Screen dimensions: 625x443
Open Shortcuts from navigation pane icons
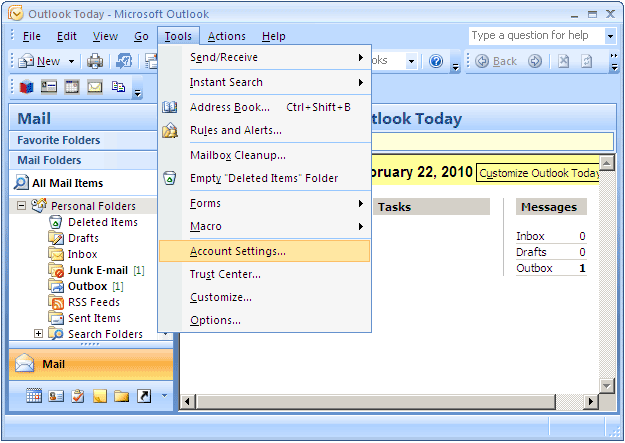coord(144,396)
